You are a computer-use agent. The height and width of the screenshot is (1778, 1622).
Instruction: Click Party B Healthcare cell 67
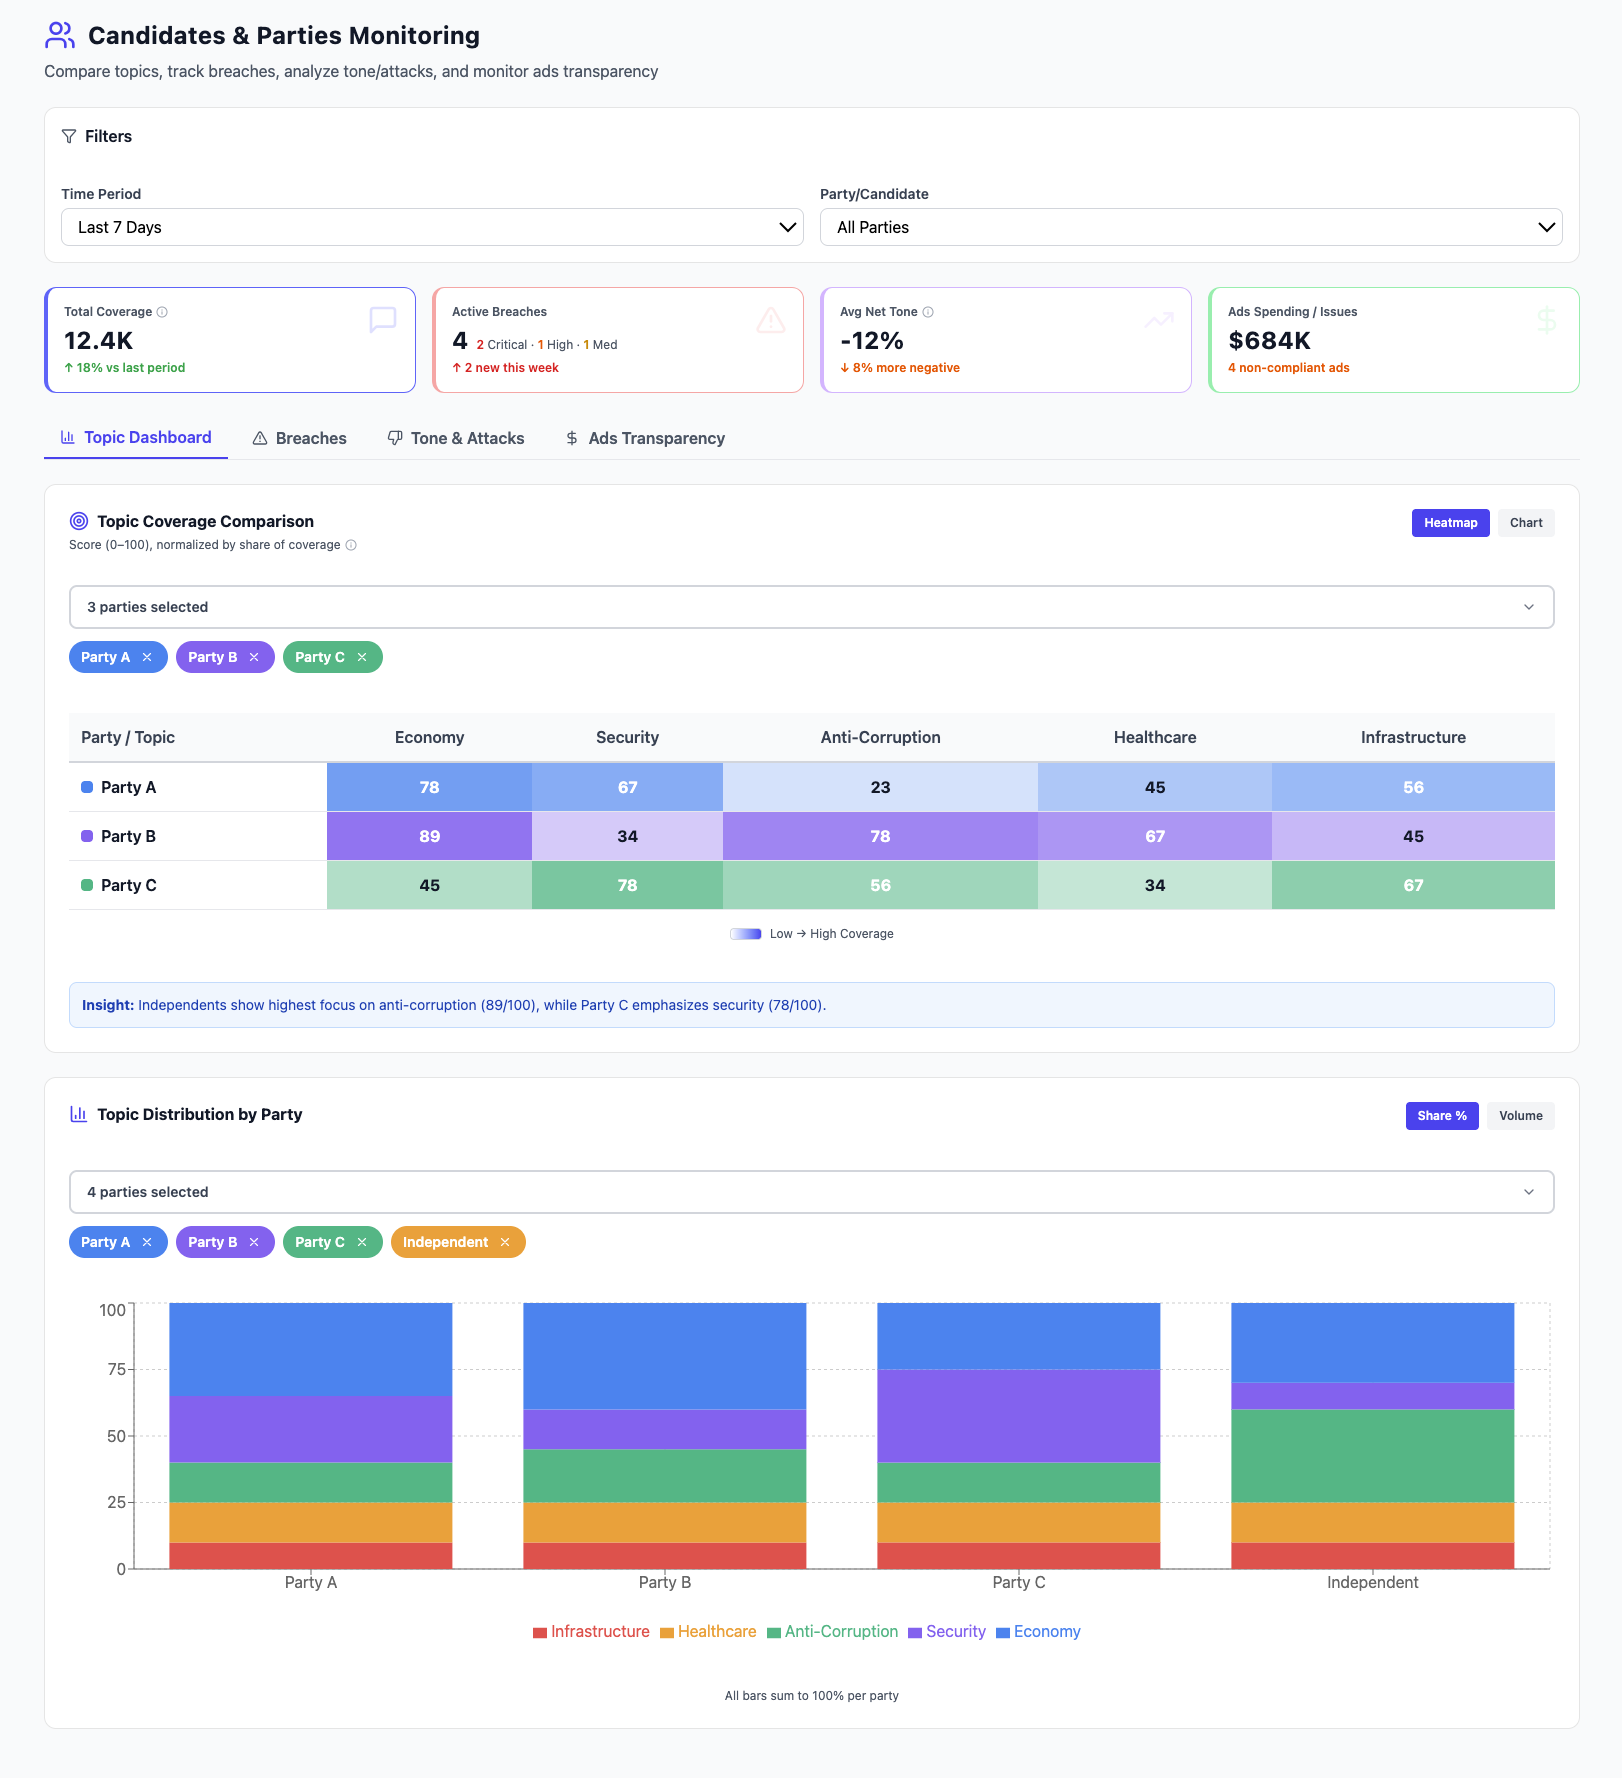pyautogui.click(x=1155, y=836)
